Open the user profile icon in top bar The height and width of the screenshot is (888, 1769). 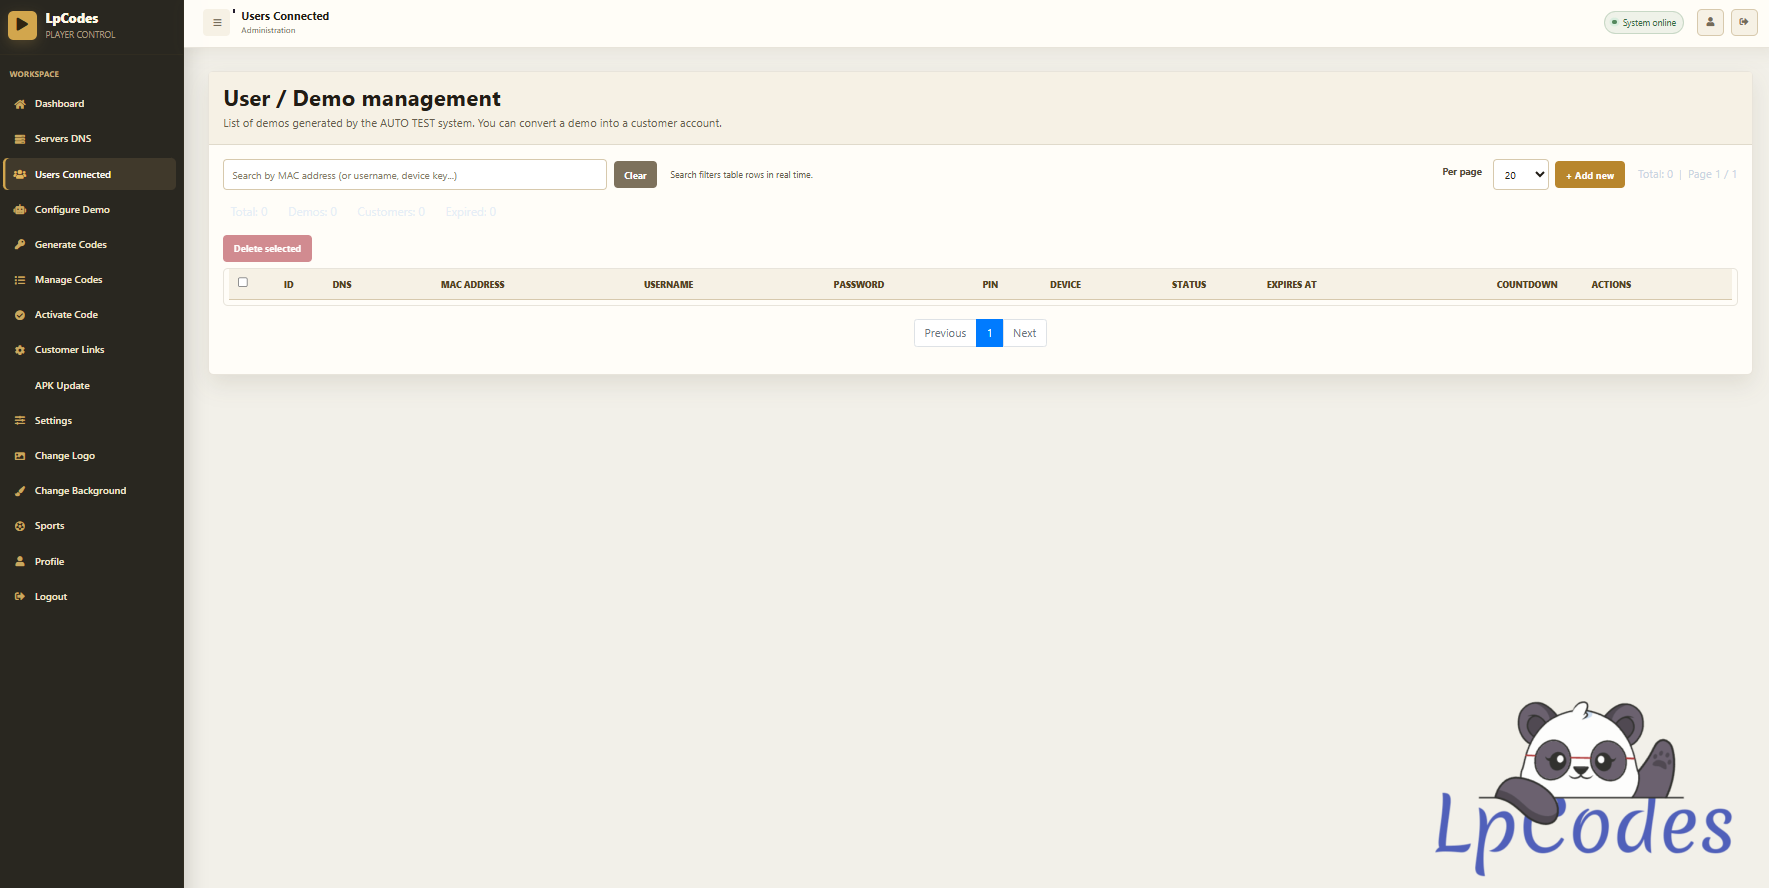tap(1710, 22)
